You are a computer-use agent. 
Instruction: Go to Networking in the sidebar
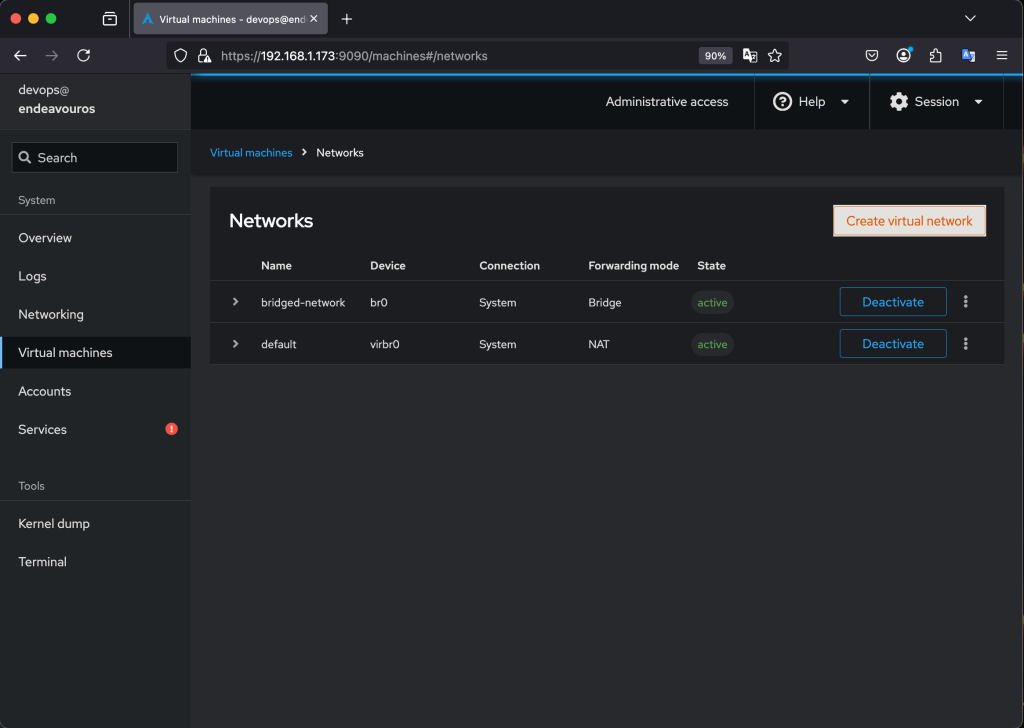[51, 314]
